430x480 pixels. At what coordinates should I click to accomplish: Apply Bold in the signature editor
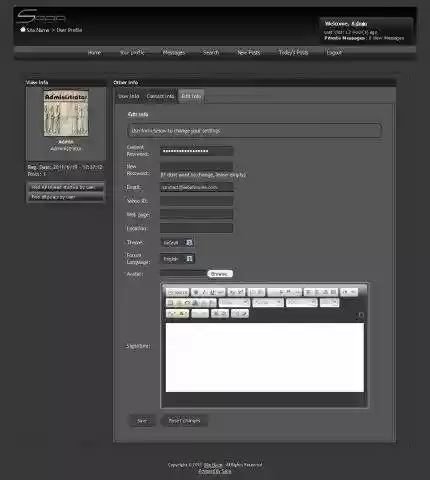pos(196,292)
